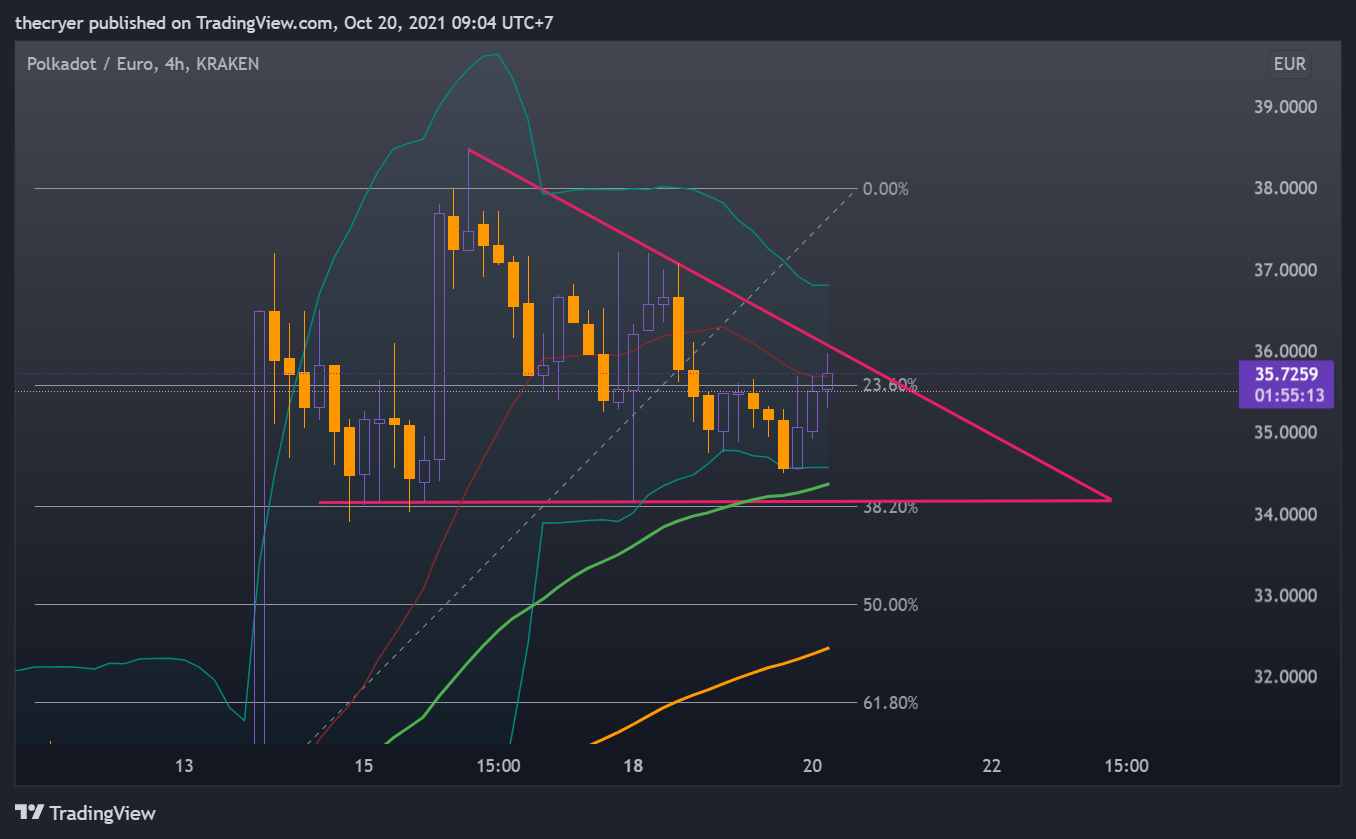Click the date label 15 on time axis

click(363, 767)
